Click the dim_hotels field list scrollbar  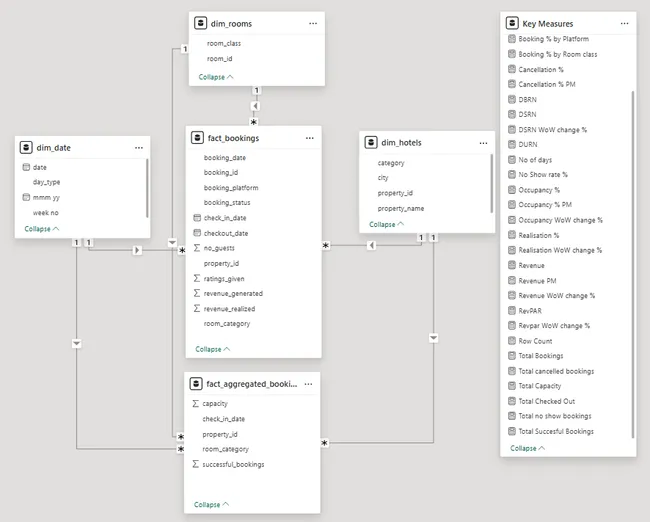(x=492, y=183)
